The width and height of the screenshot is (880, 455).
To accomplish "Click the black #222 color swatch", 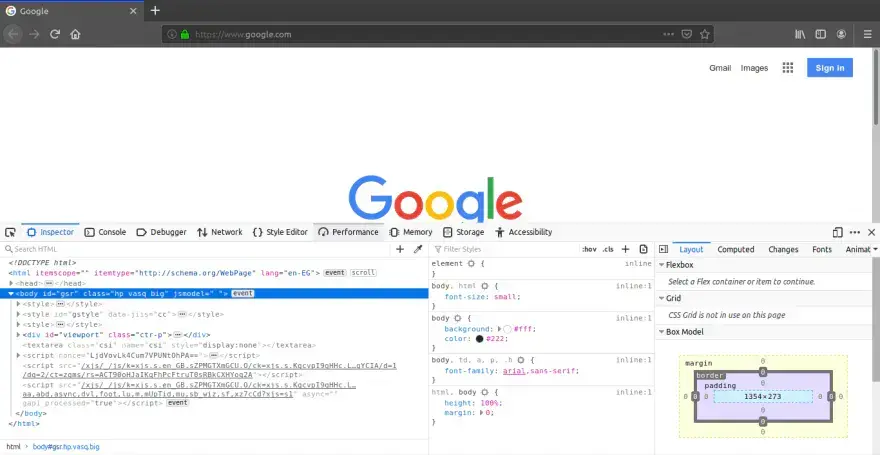I will 479,339.
